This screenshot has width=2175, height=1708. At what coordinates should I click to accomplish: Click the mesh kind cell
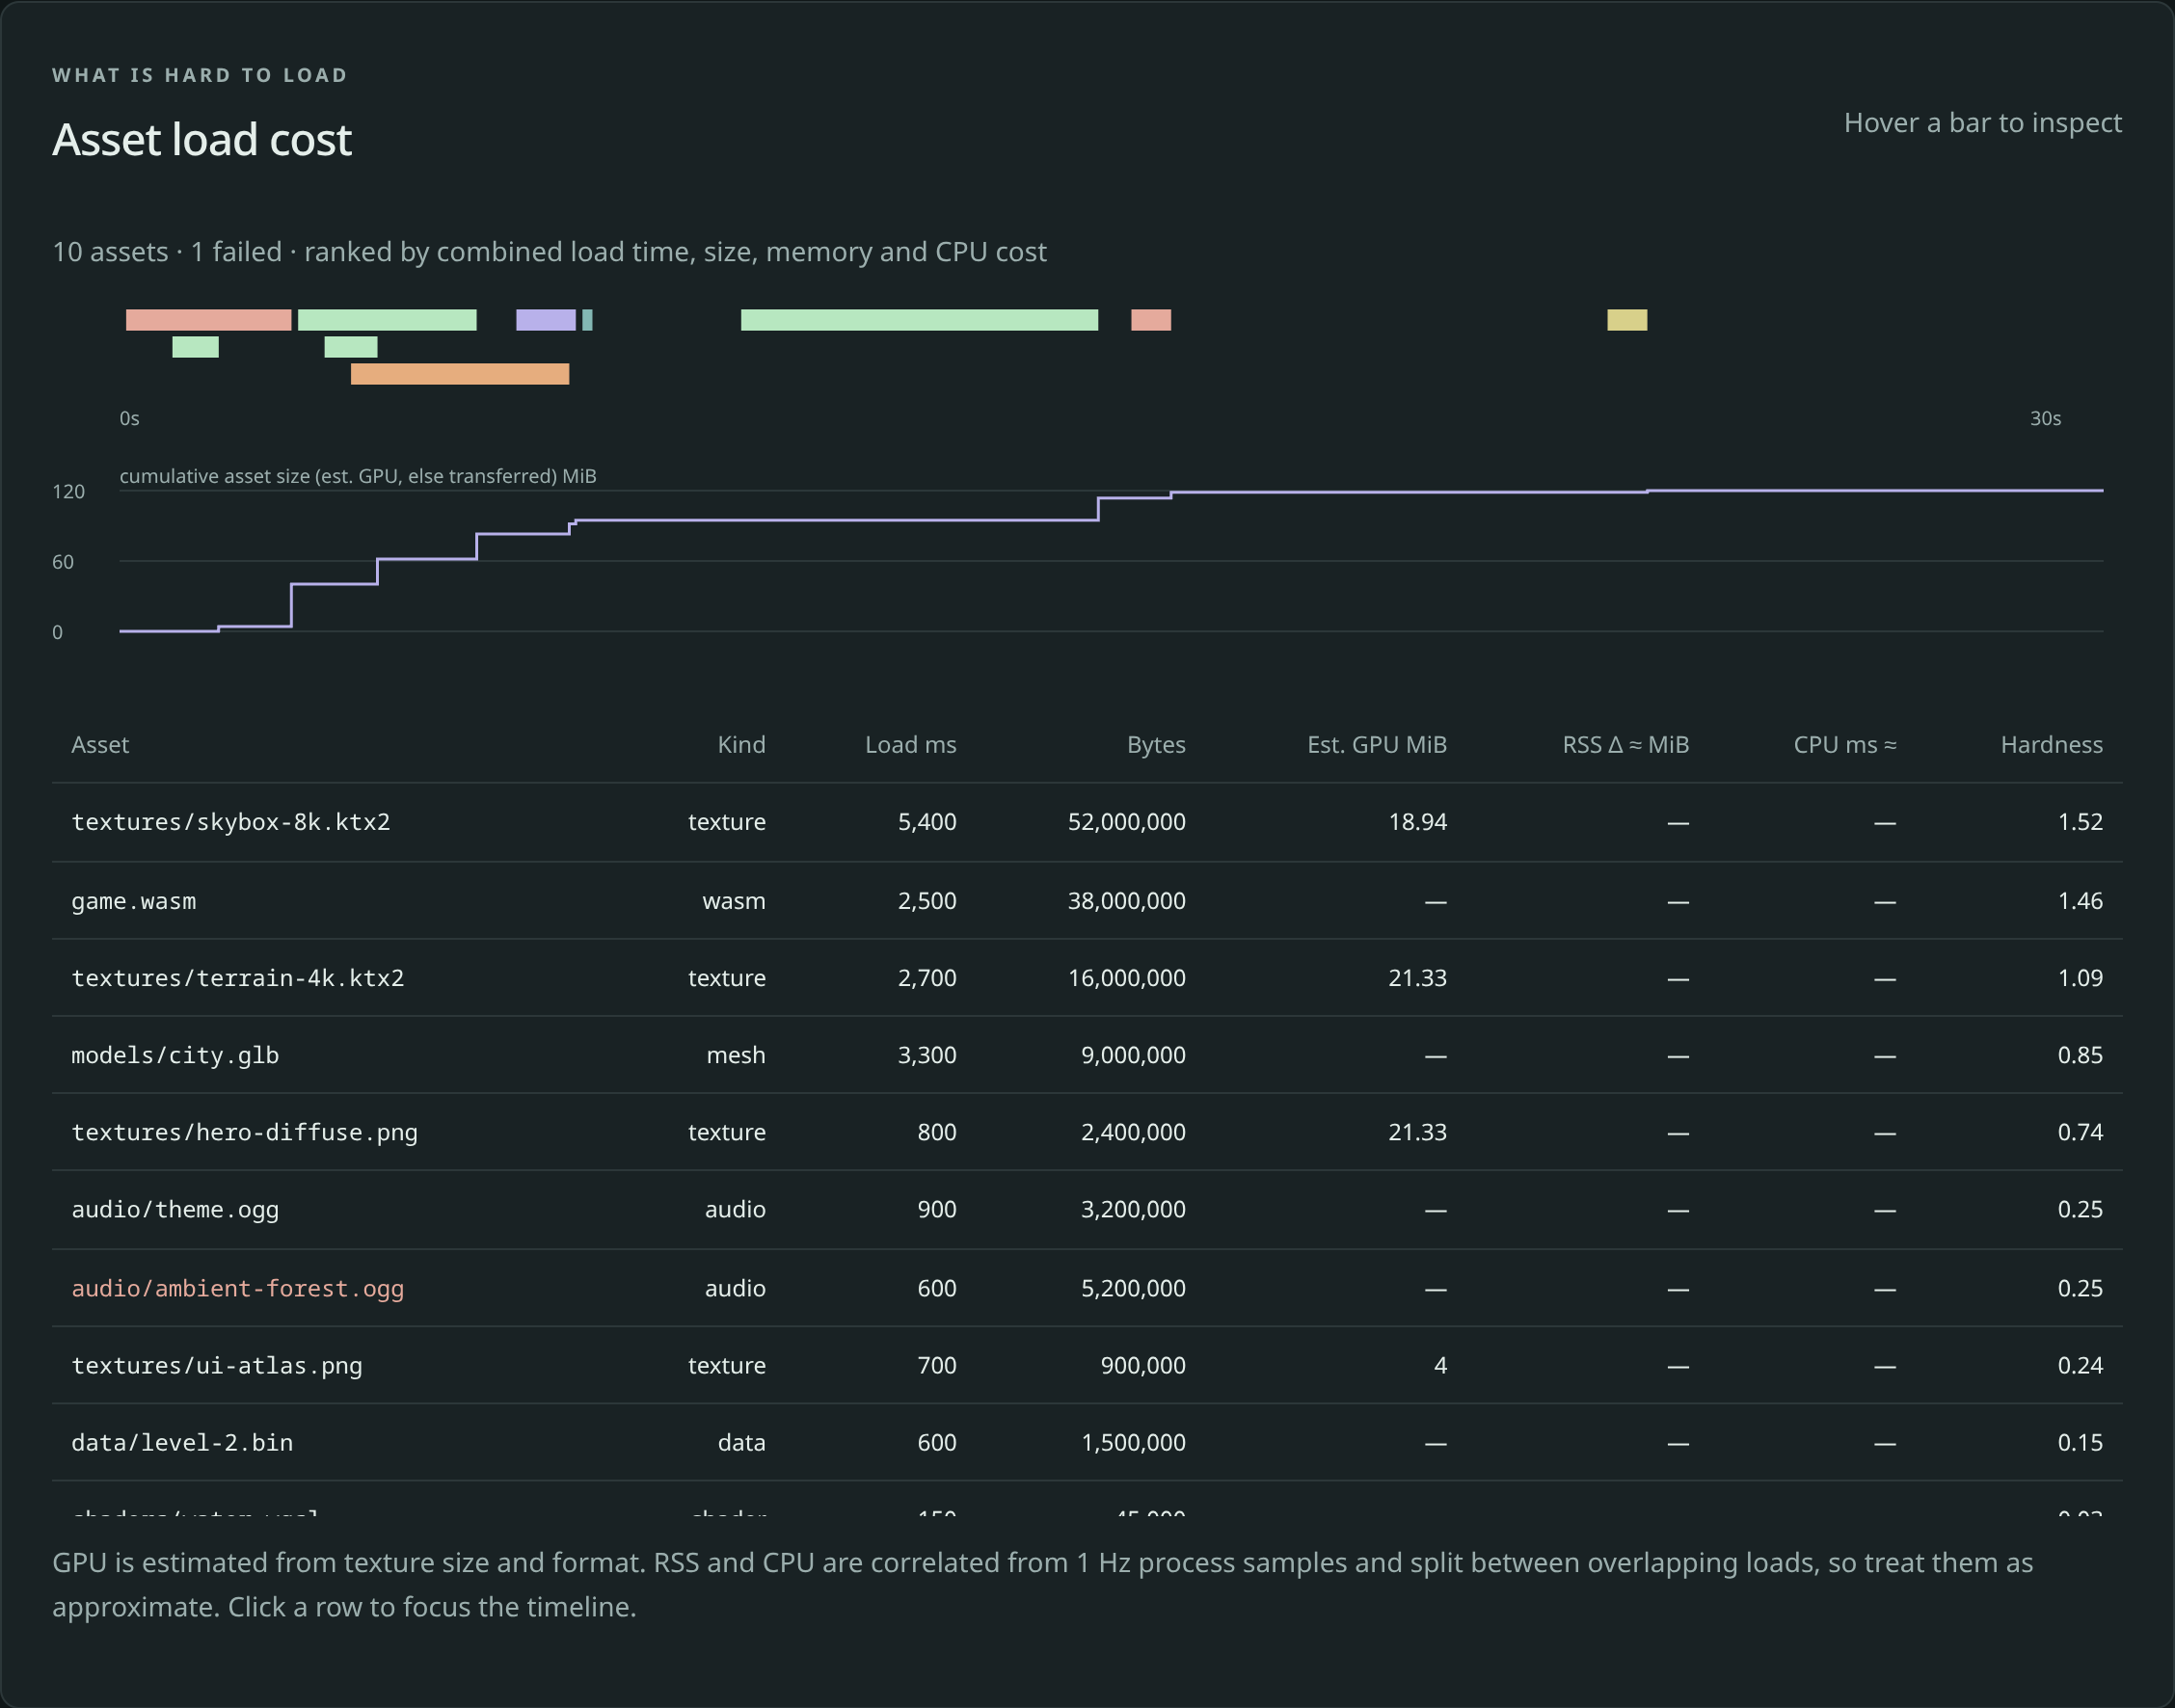pos(735,1055)
